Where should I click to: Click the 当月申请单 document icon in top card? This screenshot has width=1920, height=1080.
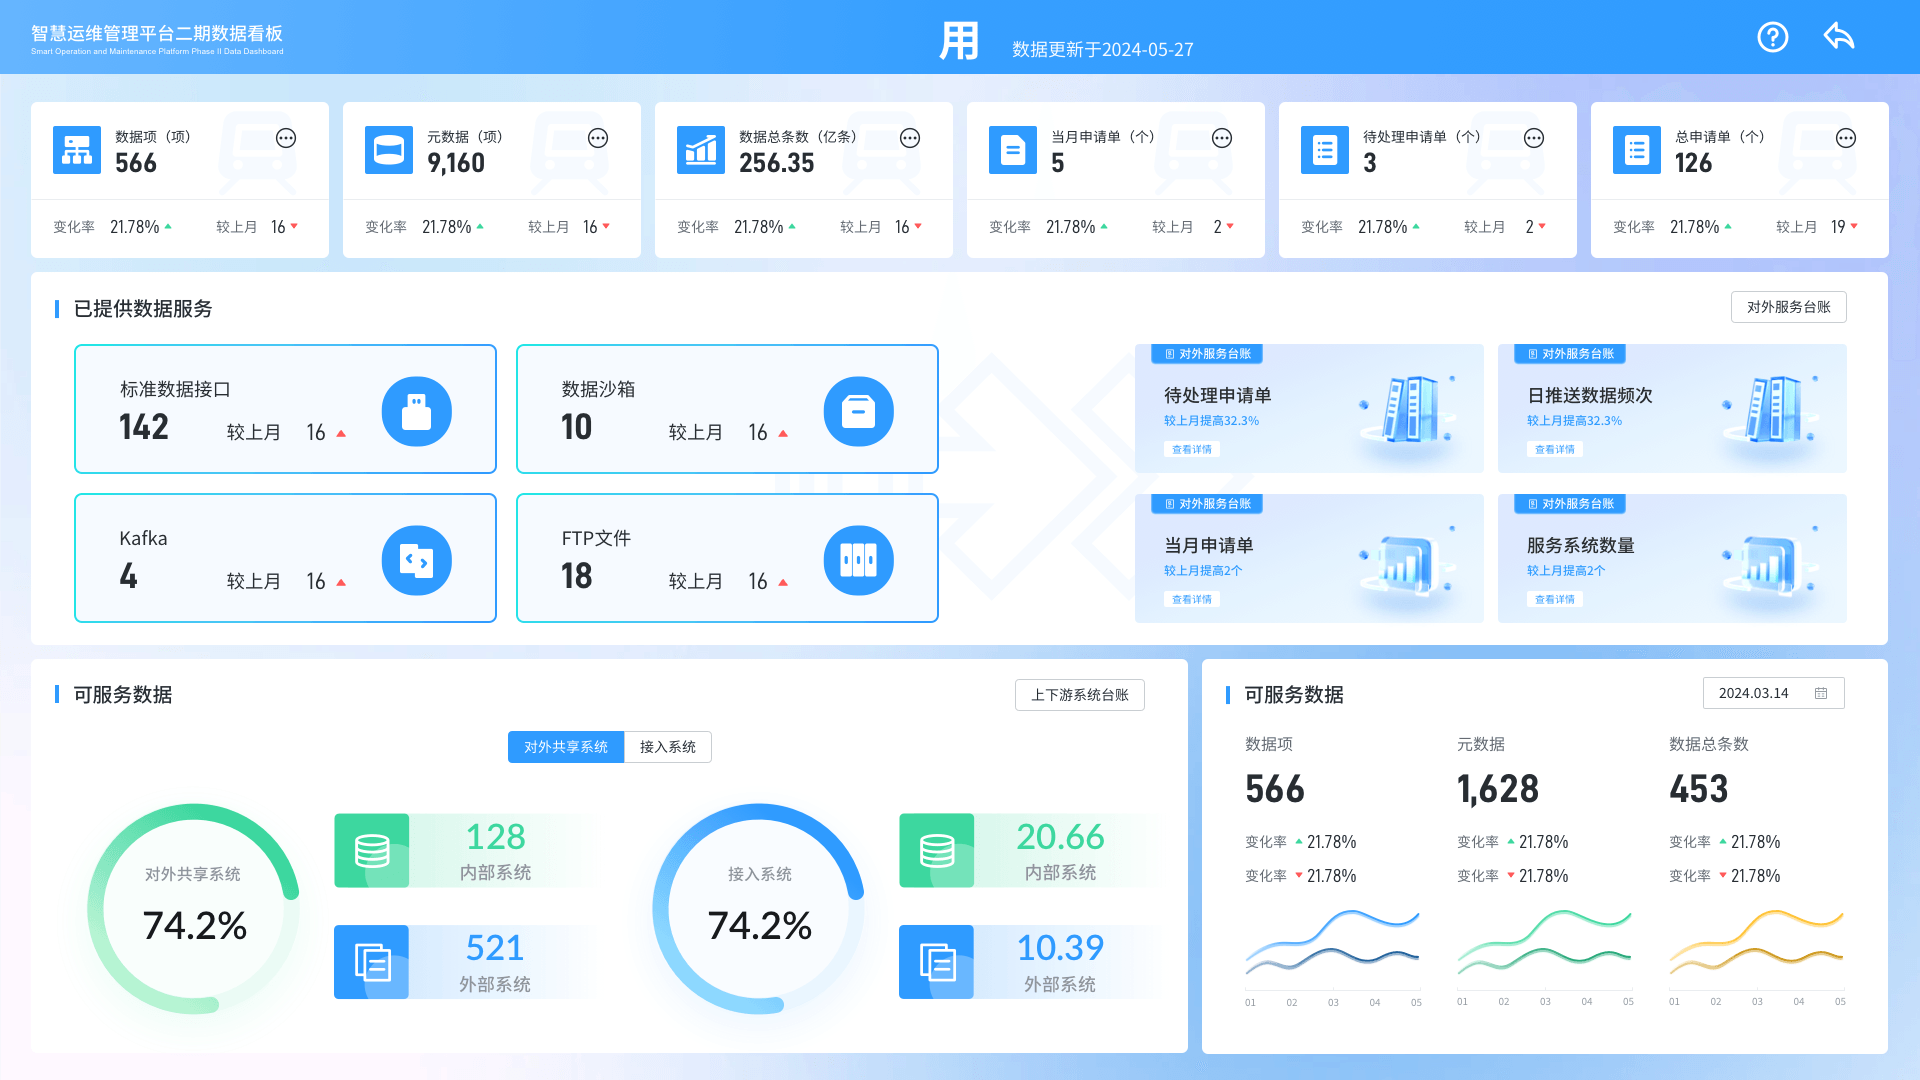pos(1013,150)
